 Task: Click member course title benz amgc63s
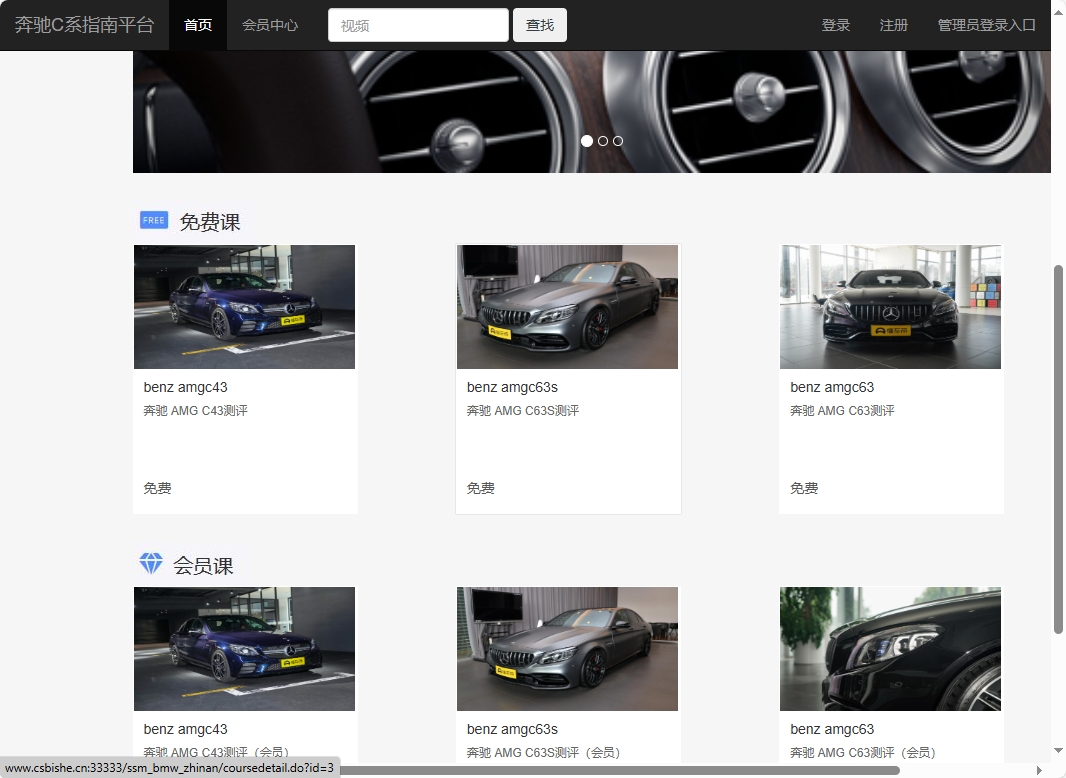coord(512,729)
